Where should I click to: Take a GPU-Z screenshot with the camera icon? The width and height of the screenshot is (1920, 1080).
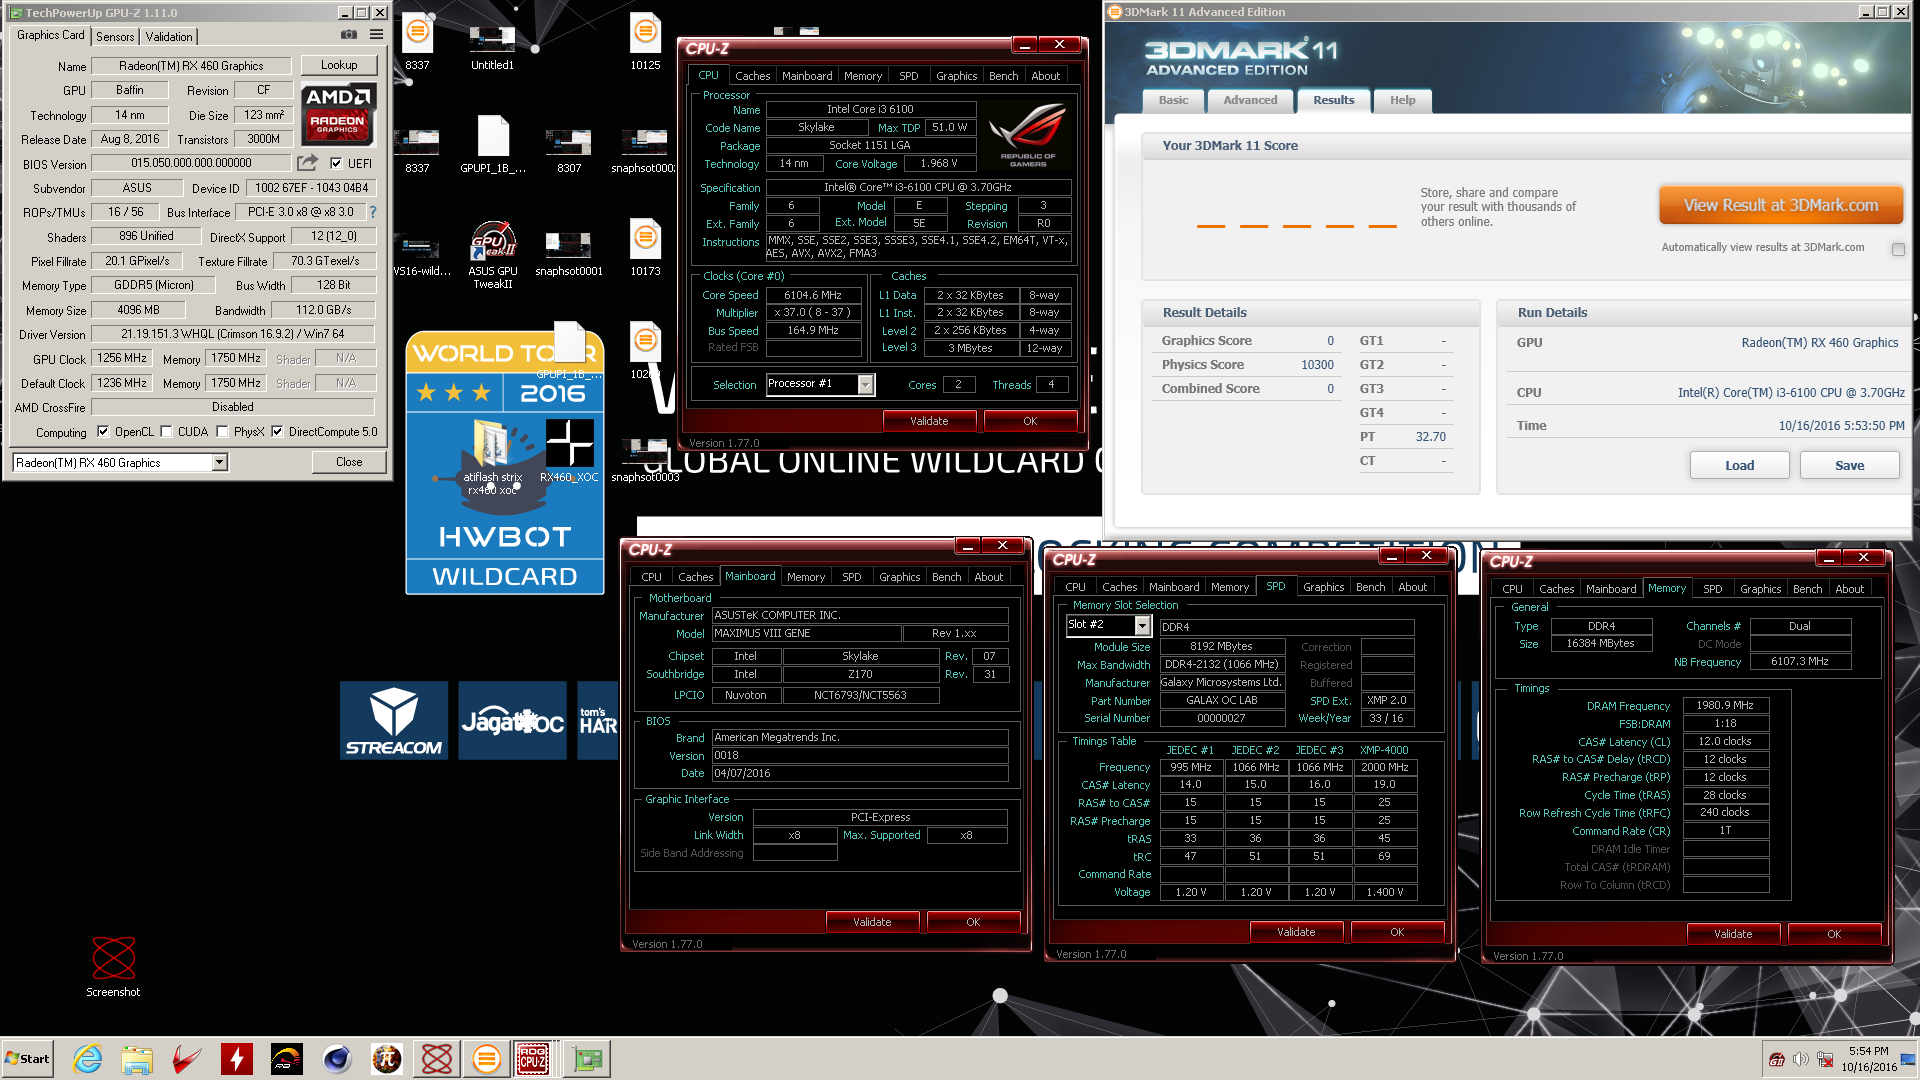[x=348, y=35]
